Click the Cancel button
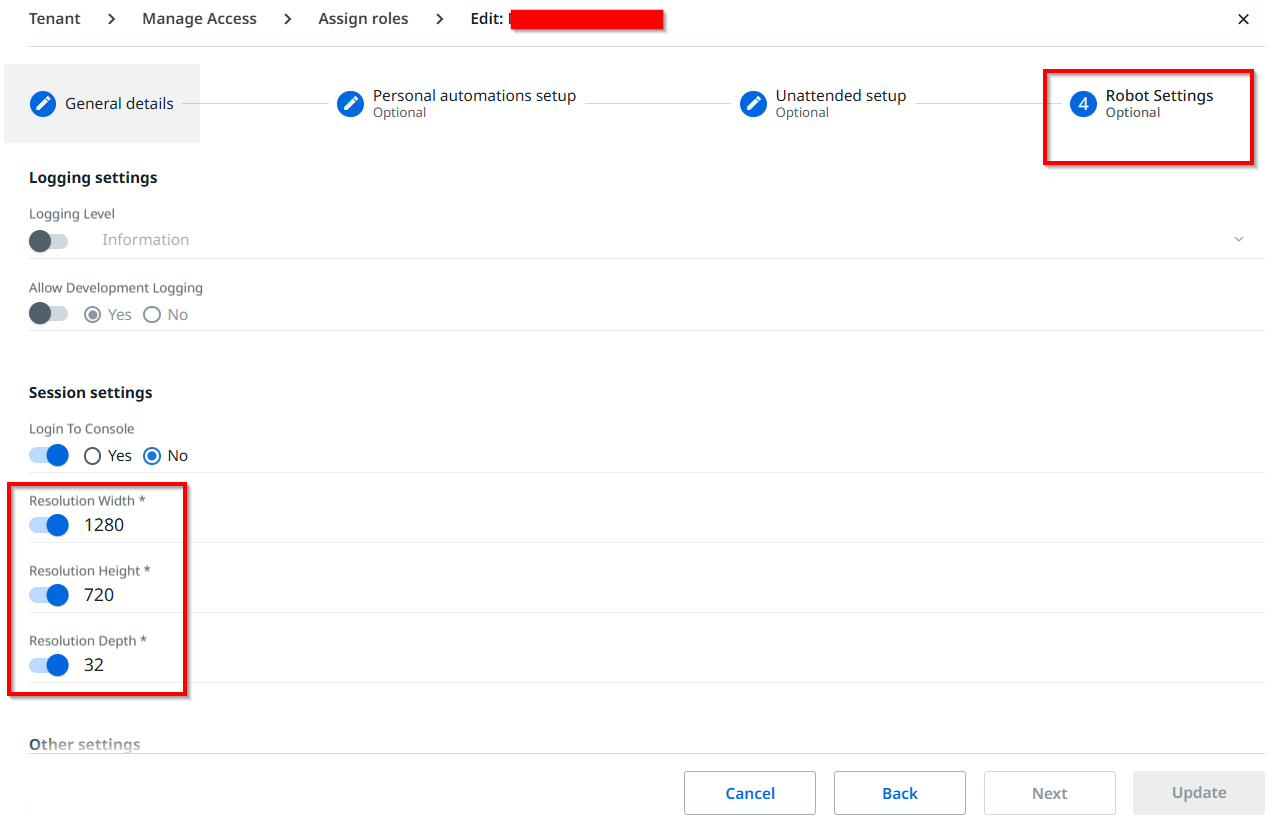 point(749,792)
